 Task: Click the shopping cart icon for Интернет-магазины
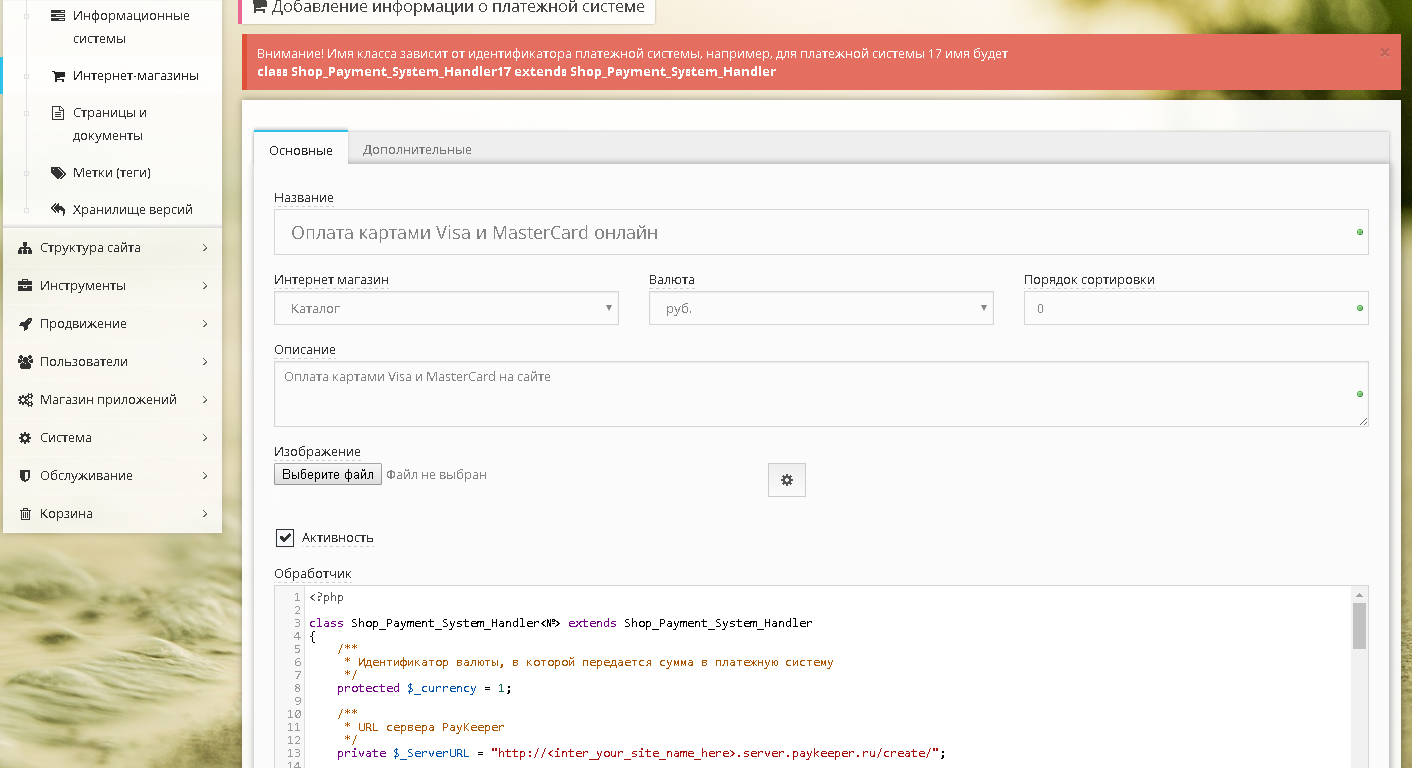pos(58,76)
